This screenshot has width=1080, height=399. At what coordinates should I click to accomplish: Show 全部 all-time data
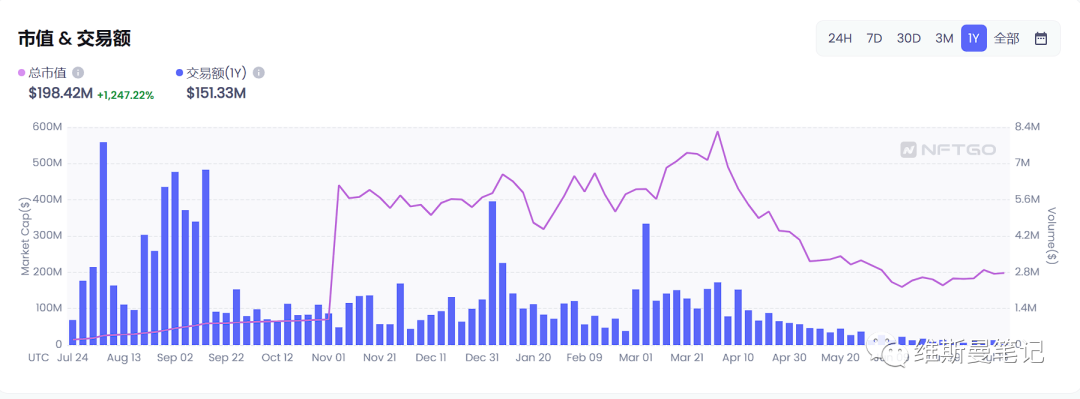click(1006, 39)
